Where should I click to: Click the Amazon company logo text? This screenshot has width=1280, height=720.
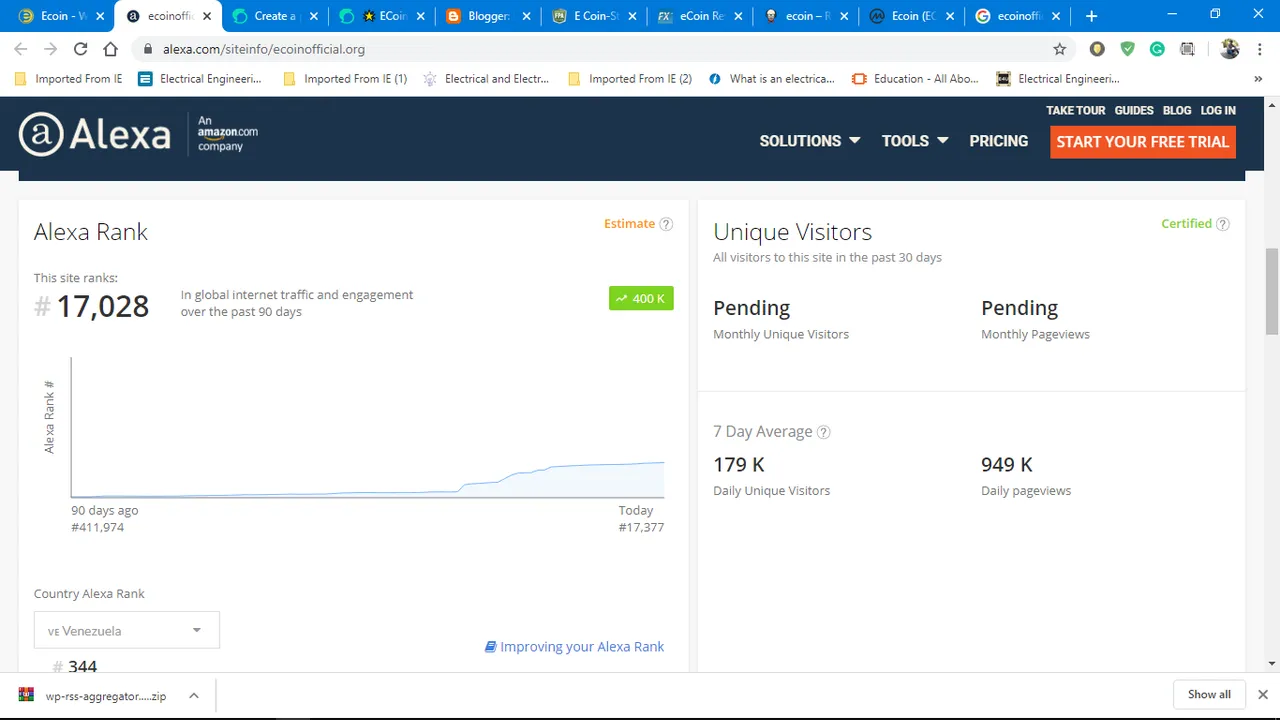(x=227, y=133)
